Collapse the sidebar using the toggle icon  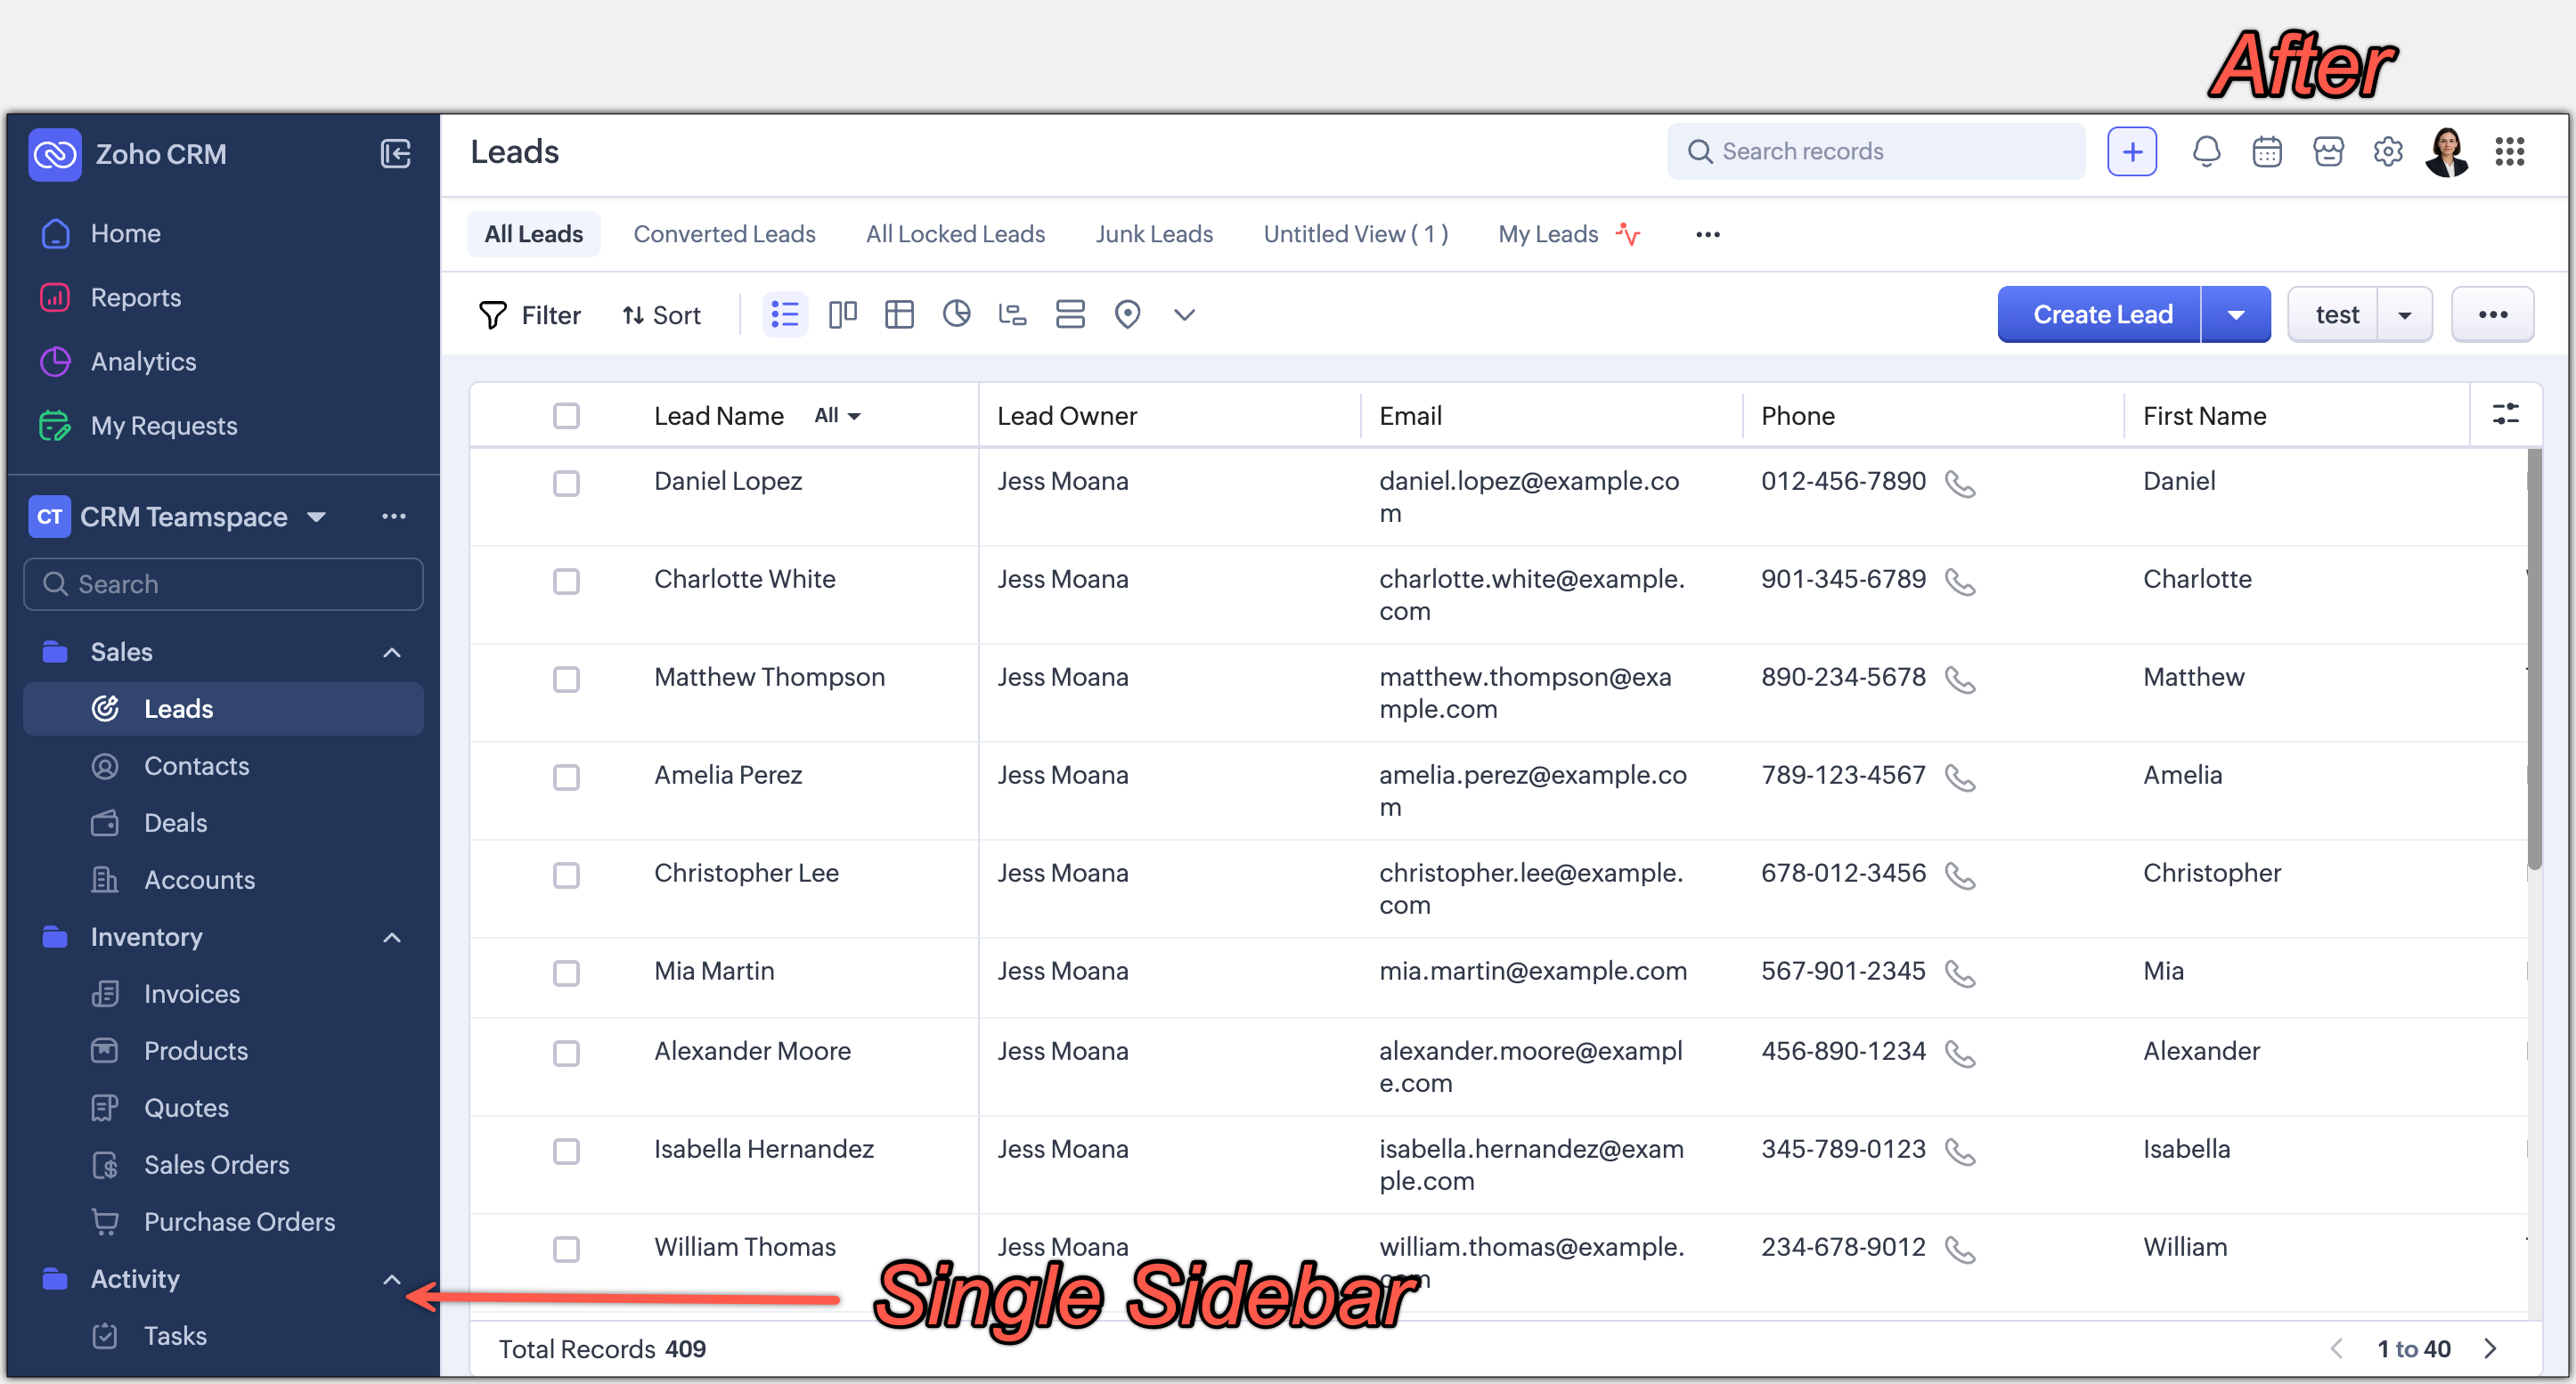click(x=395, y=154)
